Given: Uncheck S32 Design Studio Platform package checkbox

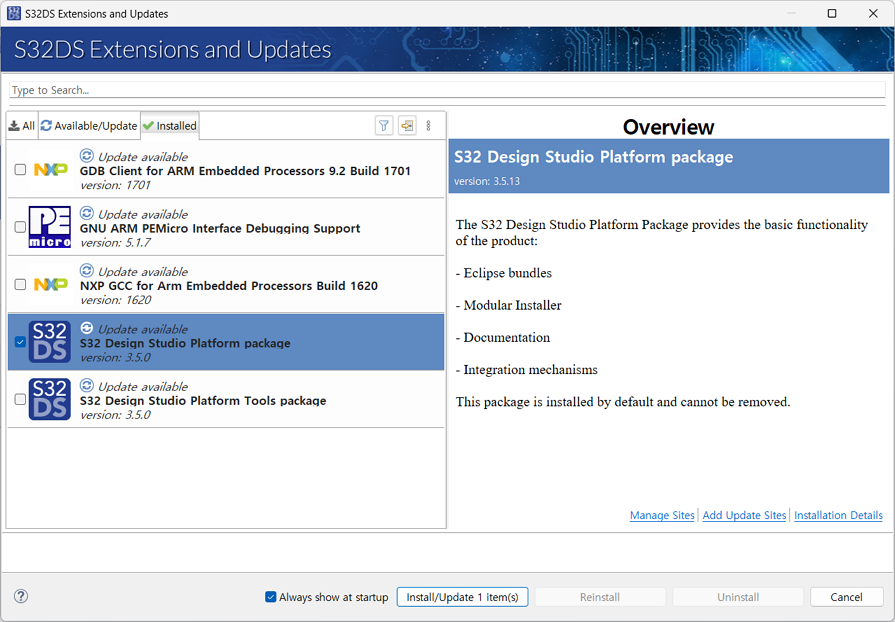Looking at the screenshot, I should coord(20,342).
